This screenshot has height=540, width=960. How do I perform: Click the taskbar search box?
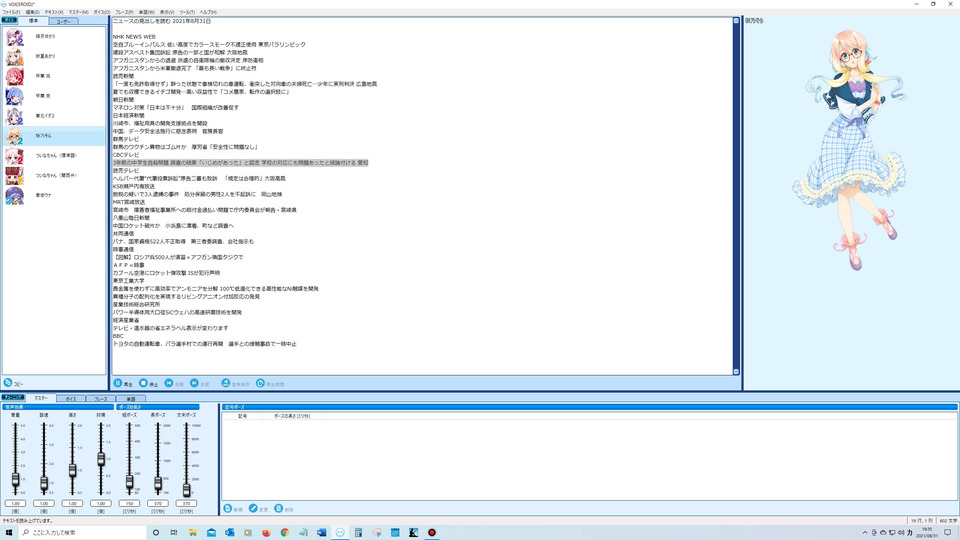coord(82,533)
